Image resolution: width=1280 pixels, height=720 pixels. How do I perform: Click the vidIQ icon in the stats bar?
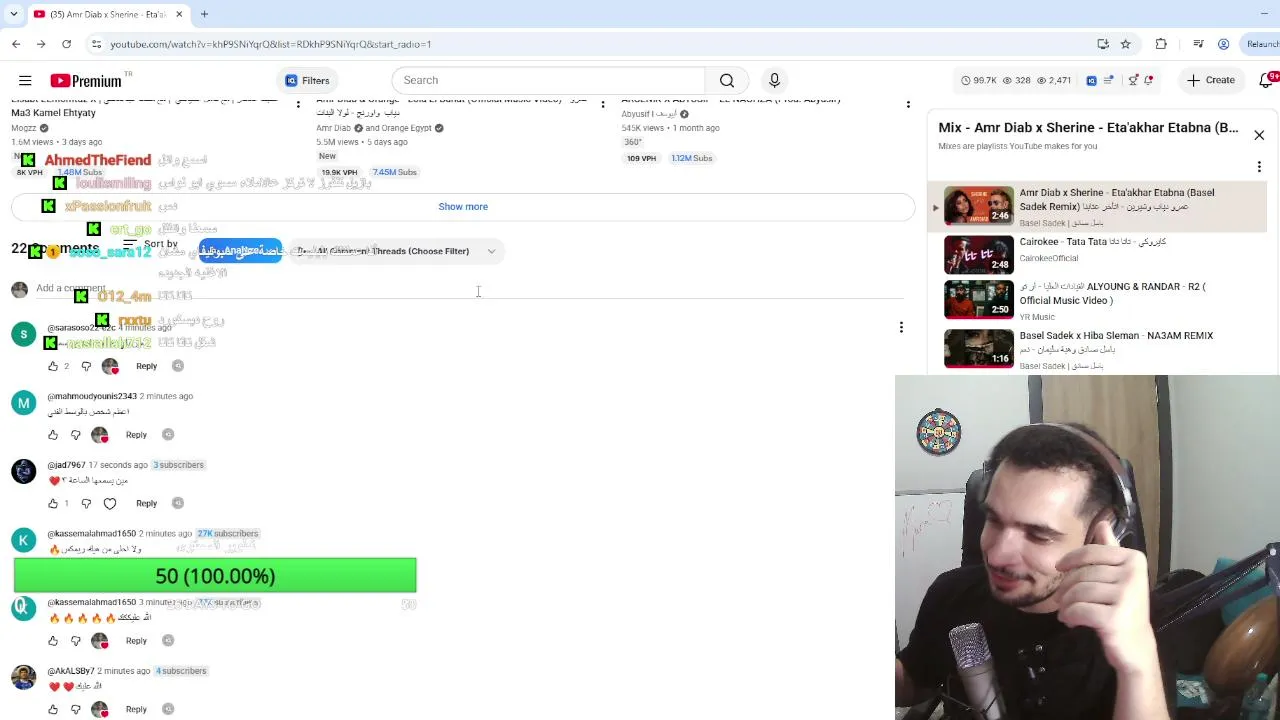(x=1091, y=80)
